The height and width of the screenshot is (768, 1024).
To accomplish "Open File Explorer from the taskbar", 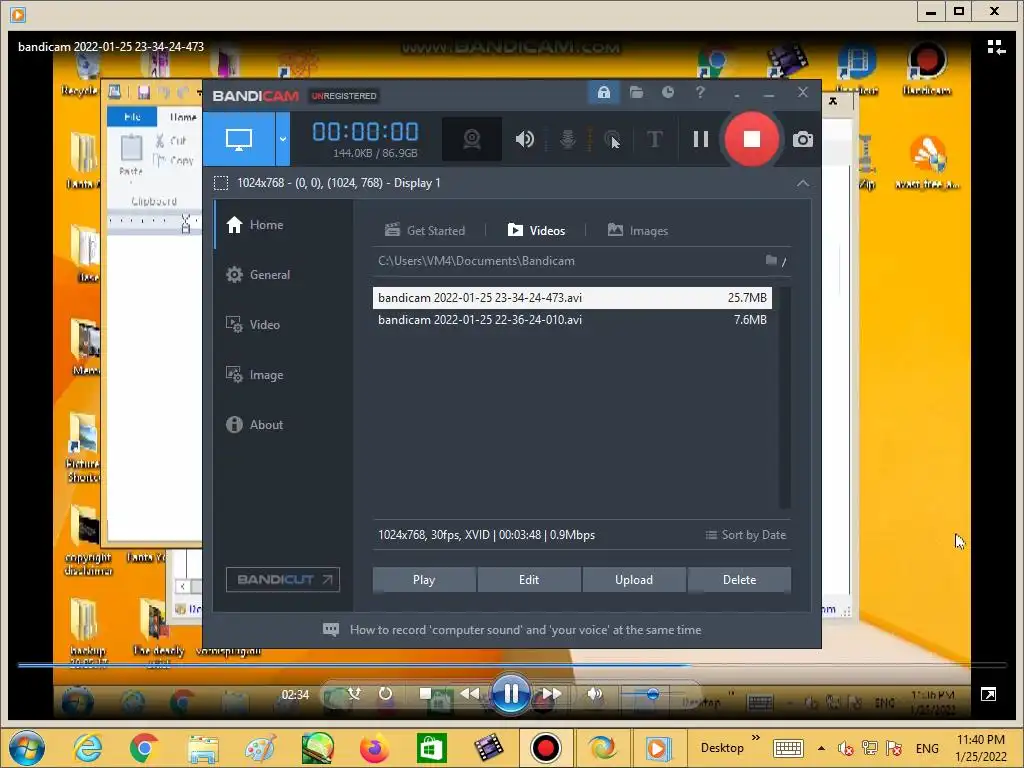I will (203, 748).
